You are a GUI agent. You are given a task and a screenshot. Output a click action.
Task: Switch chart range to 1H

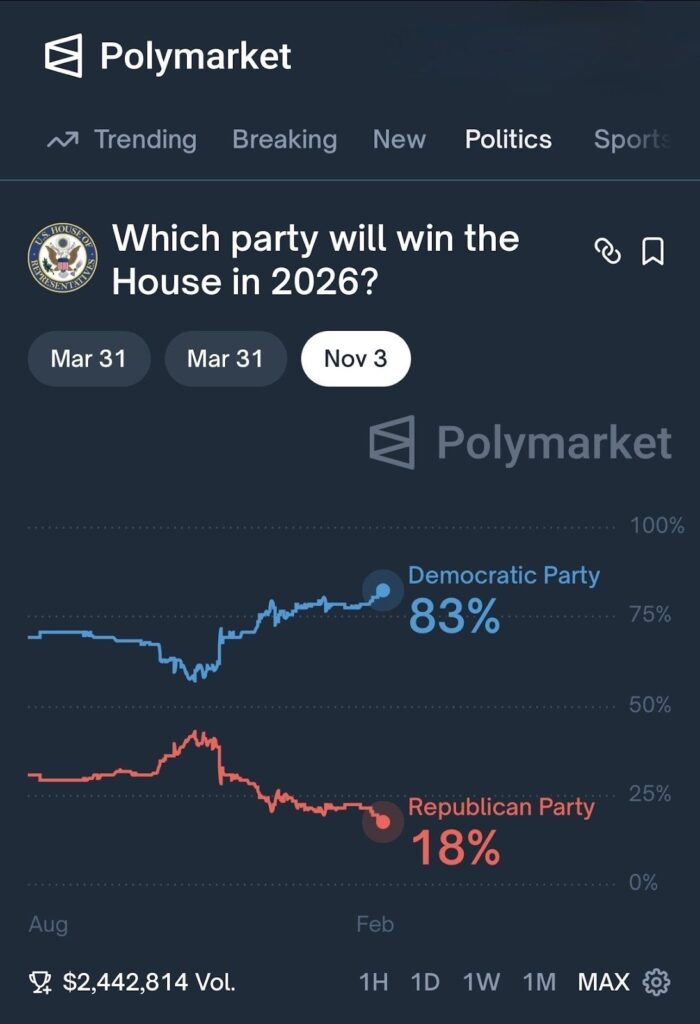373,982
